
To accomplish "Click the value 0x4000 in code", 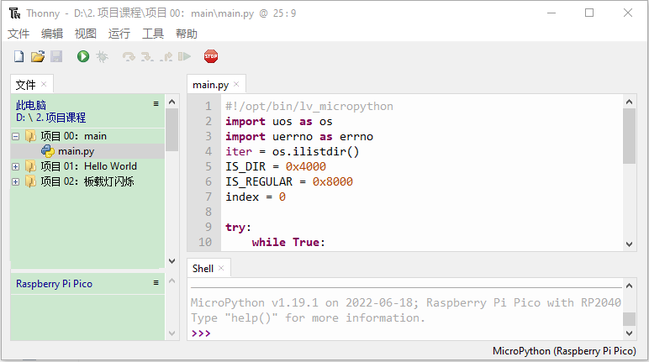I will click(x=306, y=167).
